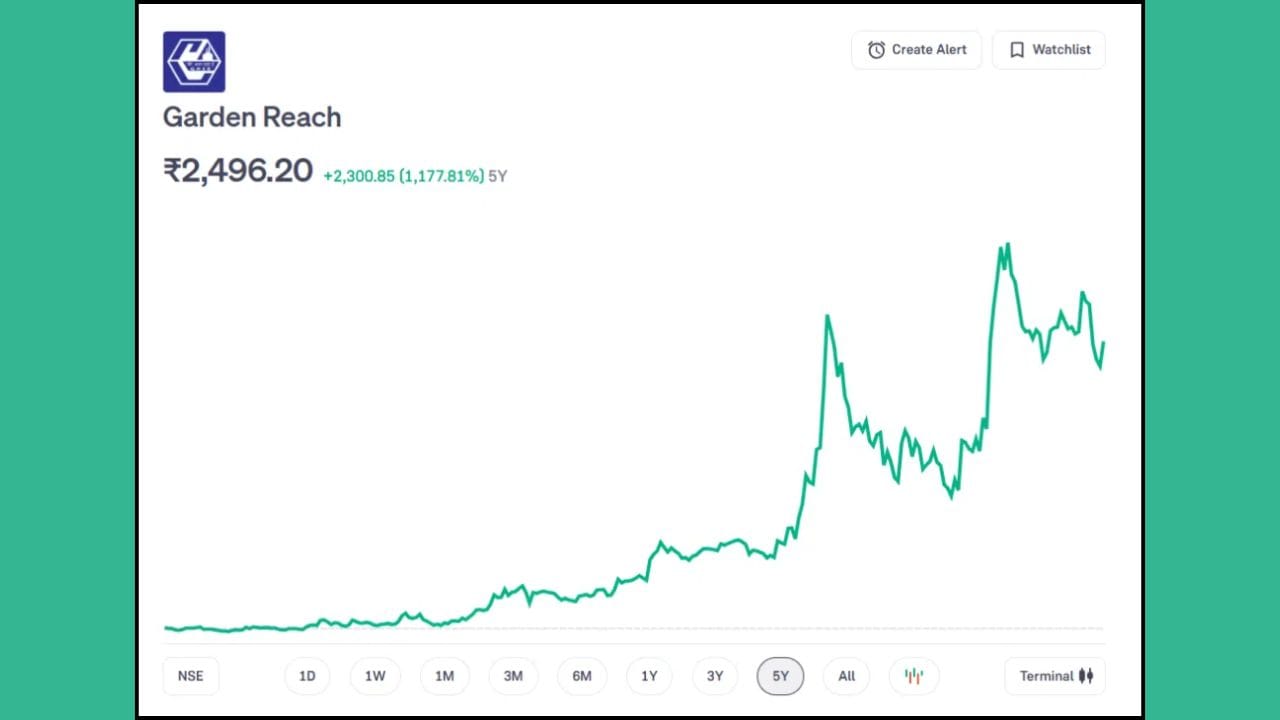Click the bookmark icon in Watchlist
The width and height of the screenshot is (1280, 720).
1017,50
